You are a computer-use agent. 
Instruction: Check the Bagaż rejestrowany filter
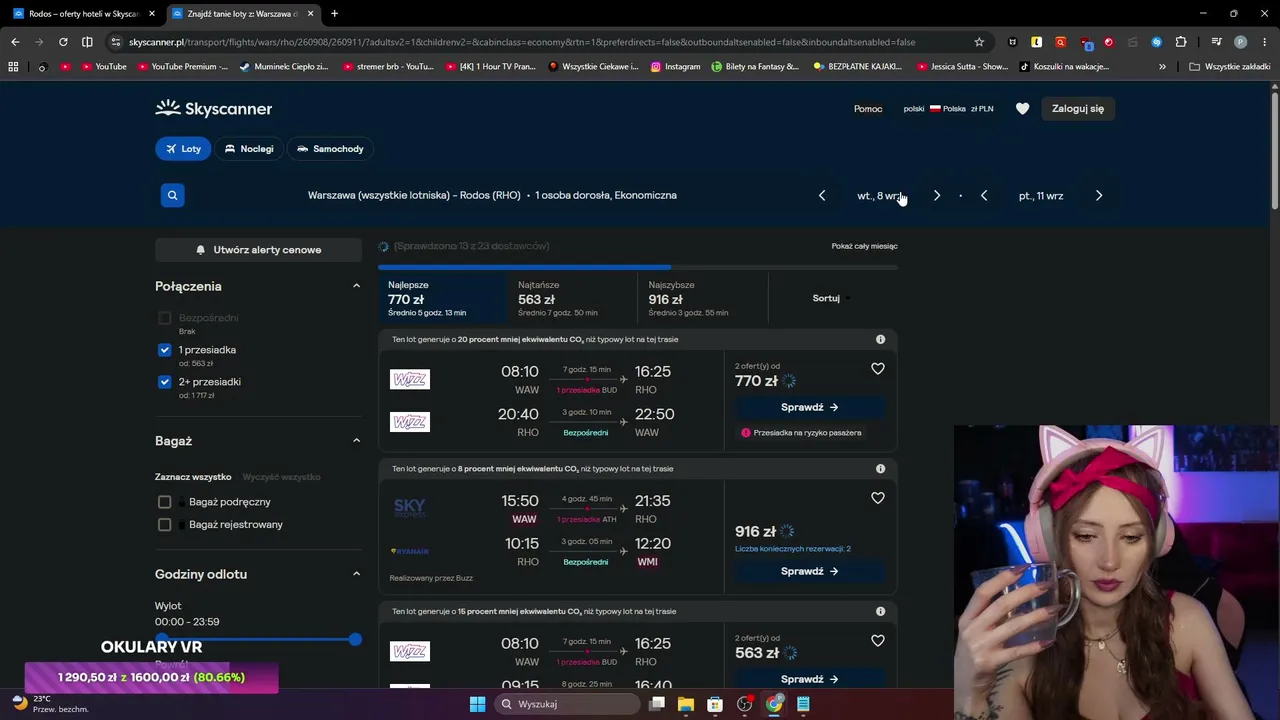[x=165, y=524]
